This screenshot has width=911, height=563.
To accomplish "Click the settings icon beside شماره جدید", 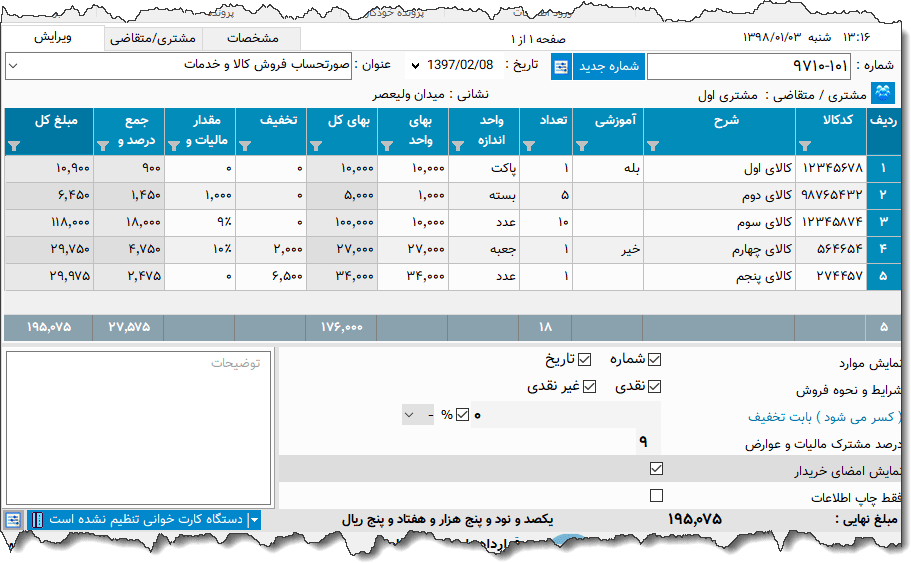I will (560, 67).
